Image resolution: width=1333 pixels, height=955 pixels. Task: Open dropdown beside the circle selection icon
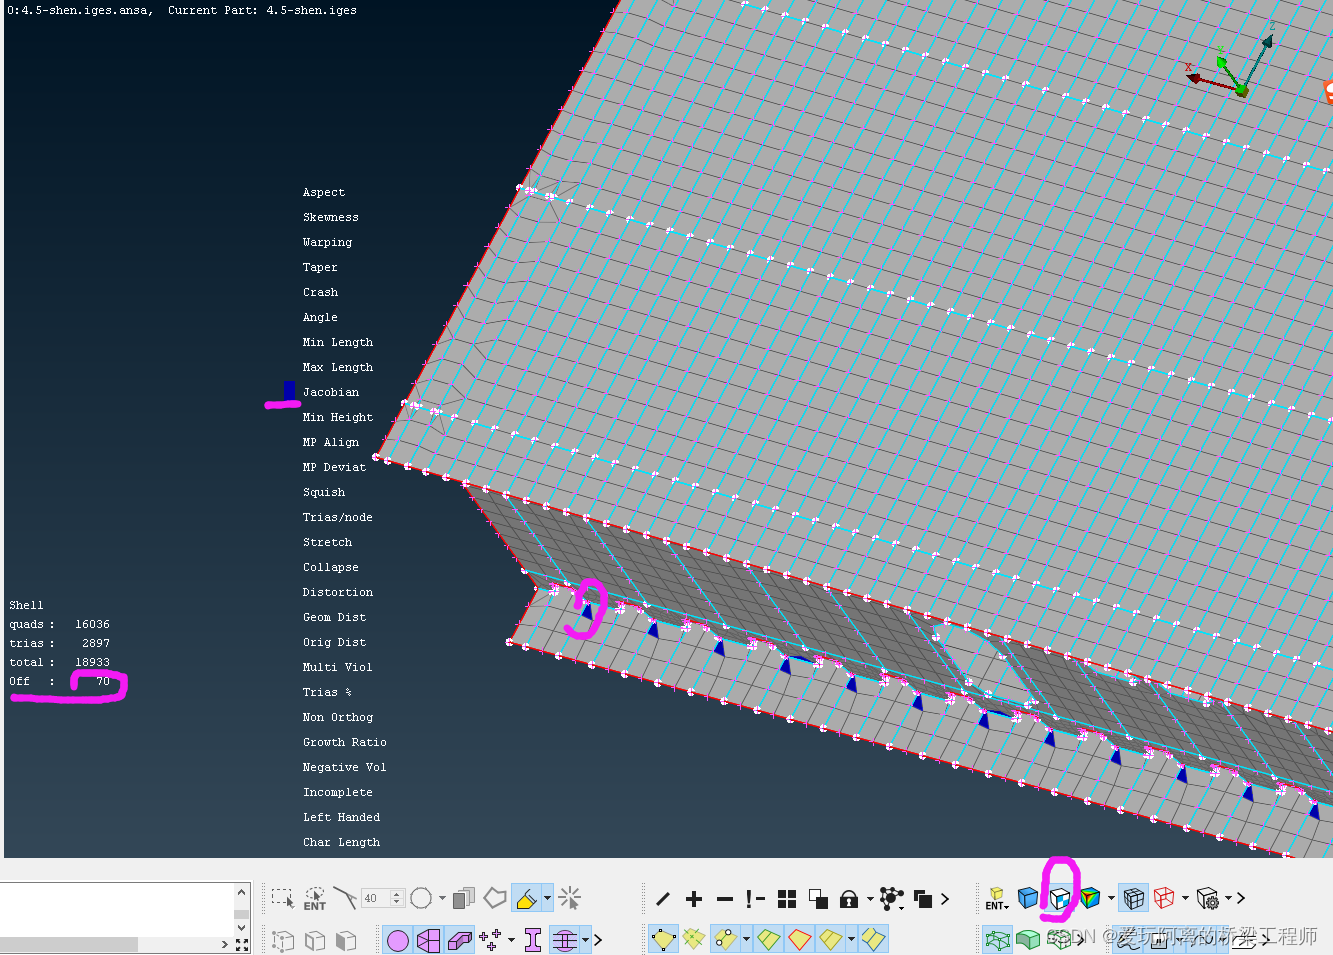[442, 898]
